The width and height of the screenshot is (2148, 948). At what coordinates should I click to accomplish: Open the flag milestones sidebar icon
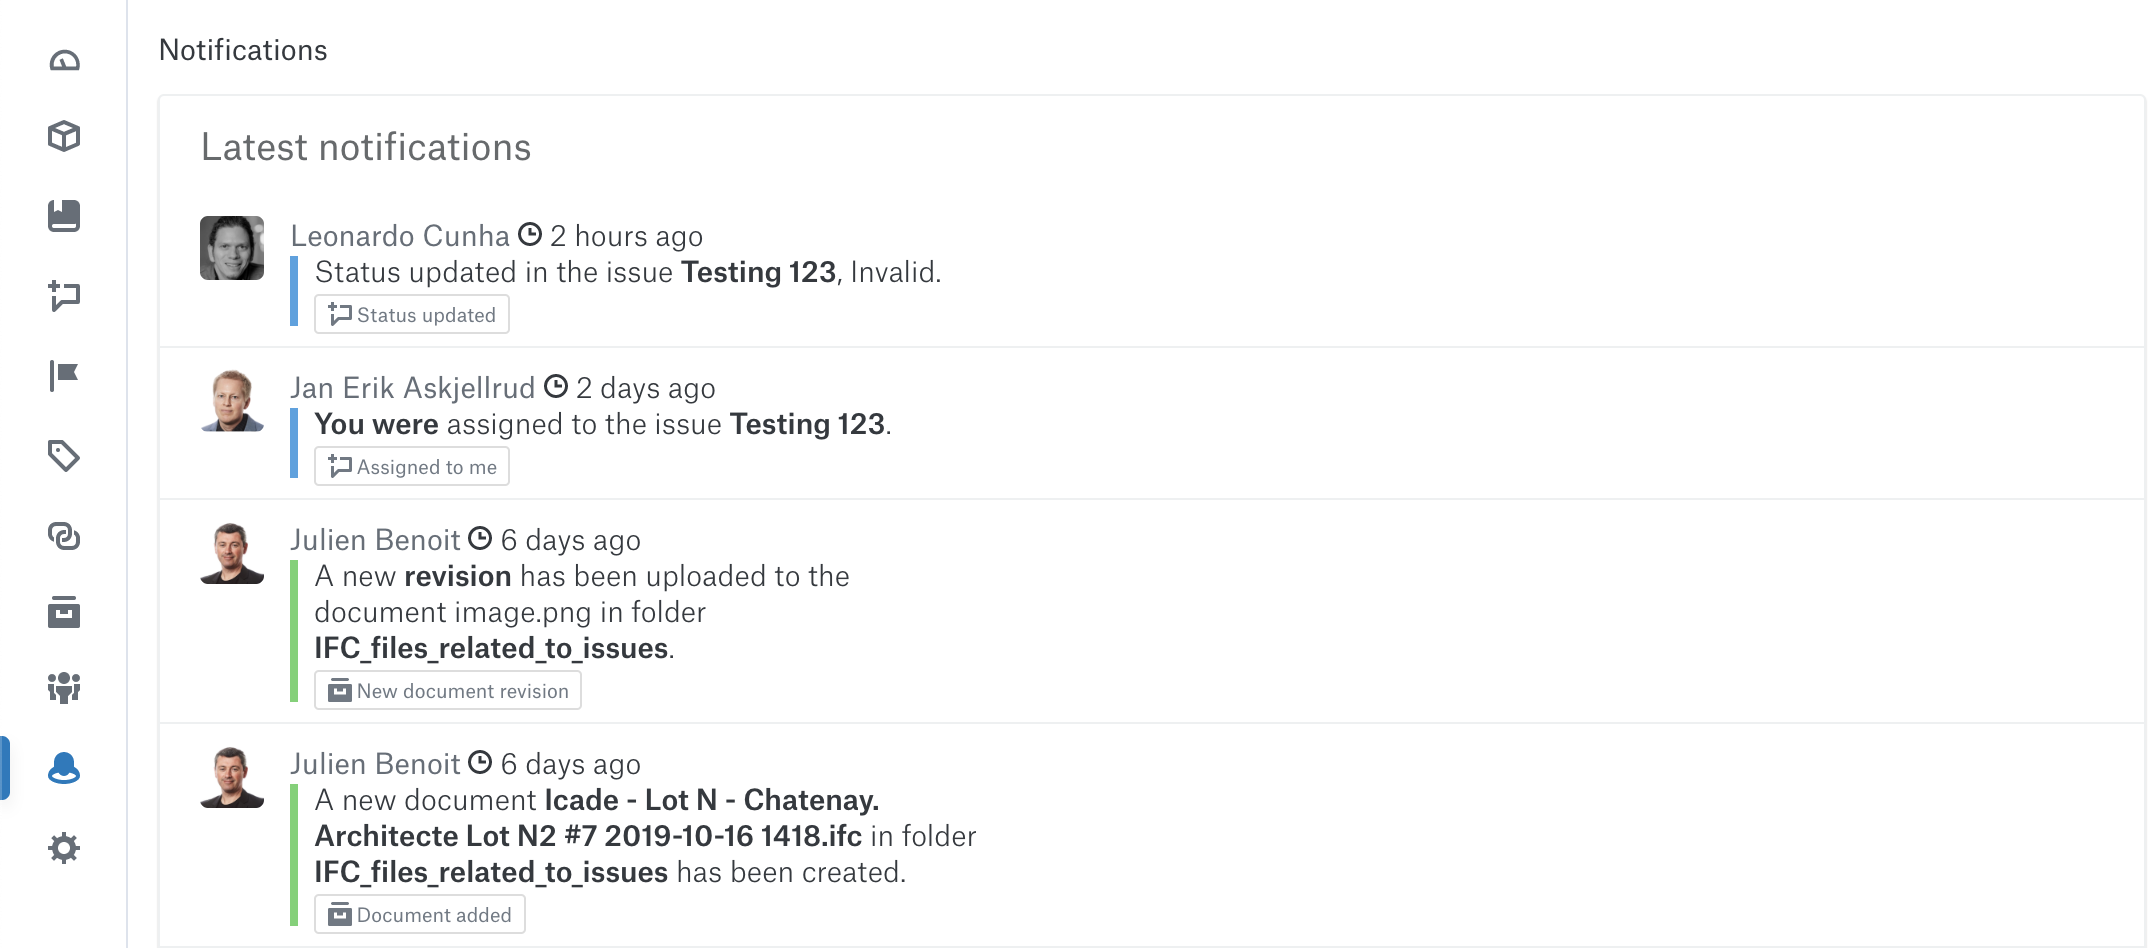point(64,376)
